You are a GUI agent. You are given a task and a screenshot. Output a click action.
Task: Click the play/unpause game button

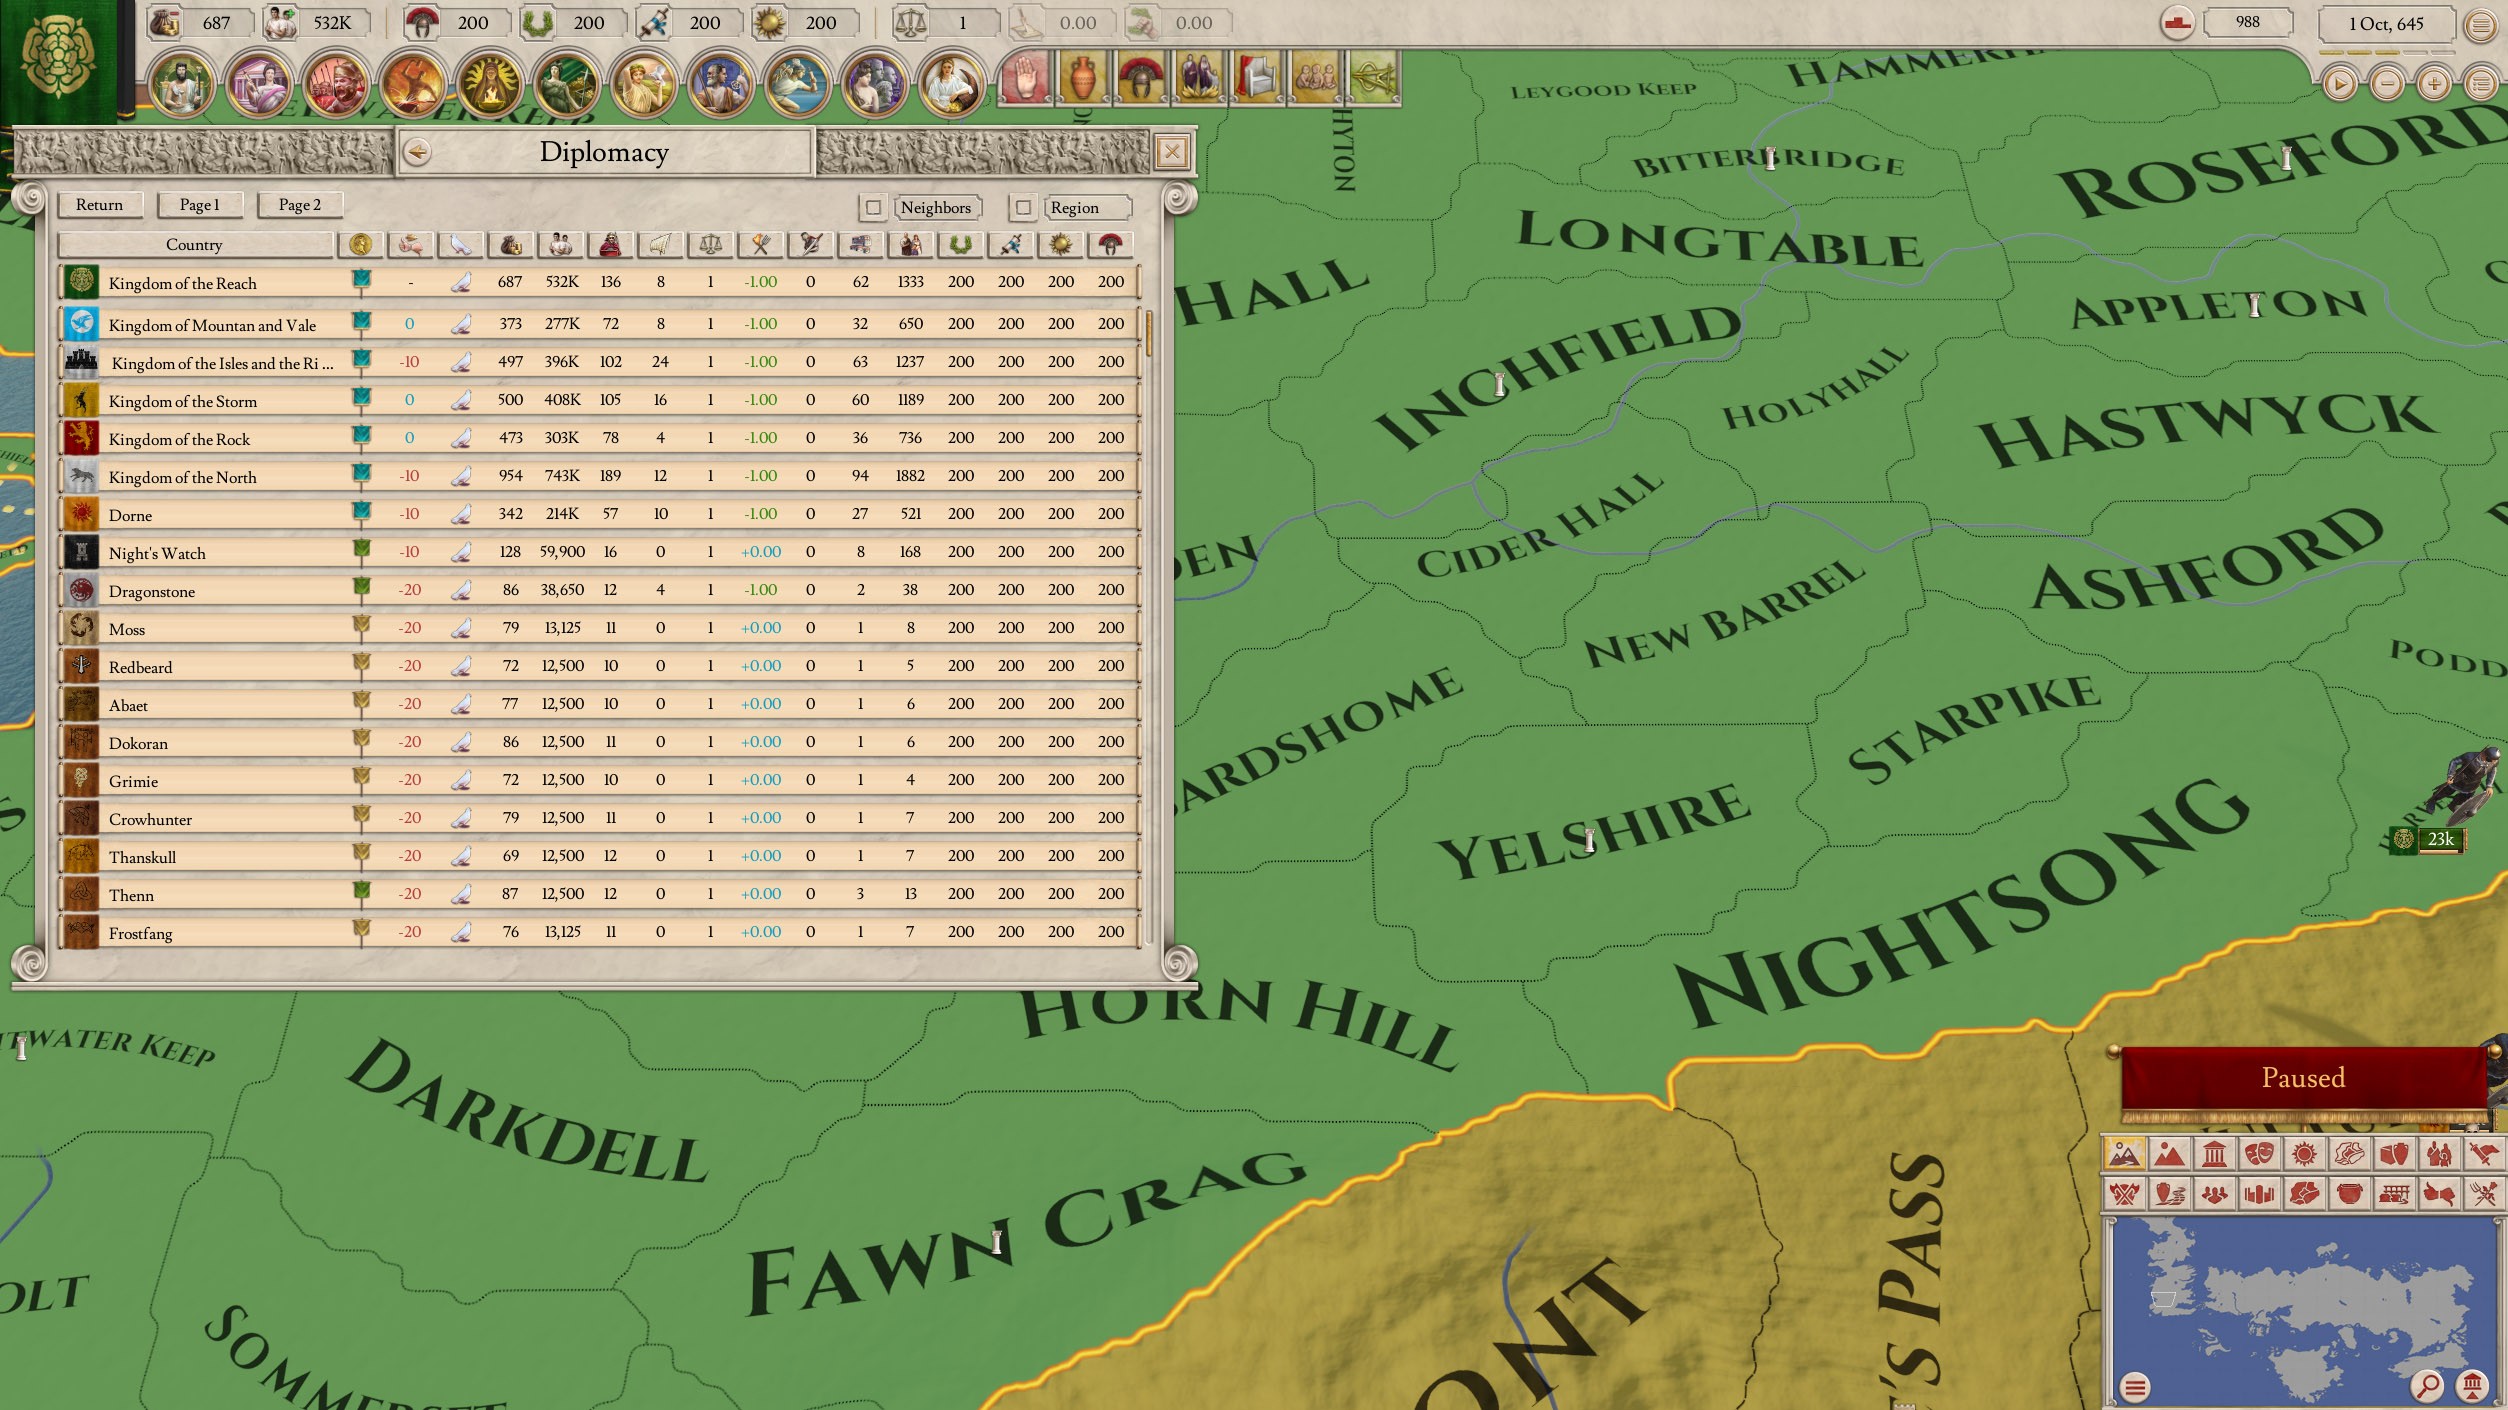(2339, 84)
